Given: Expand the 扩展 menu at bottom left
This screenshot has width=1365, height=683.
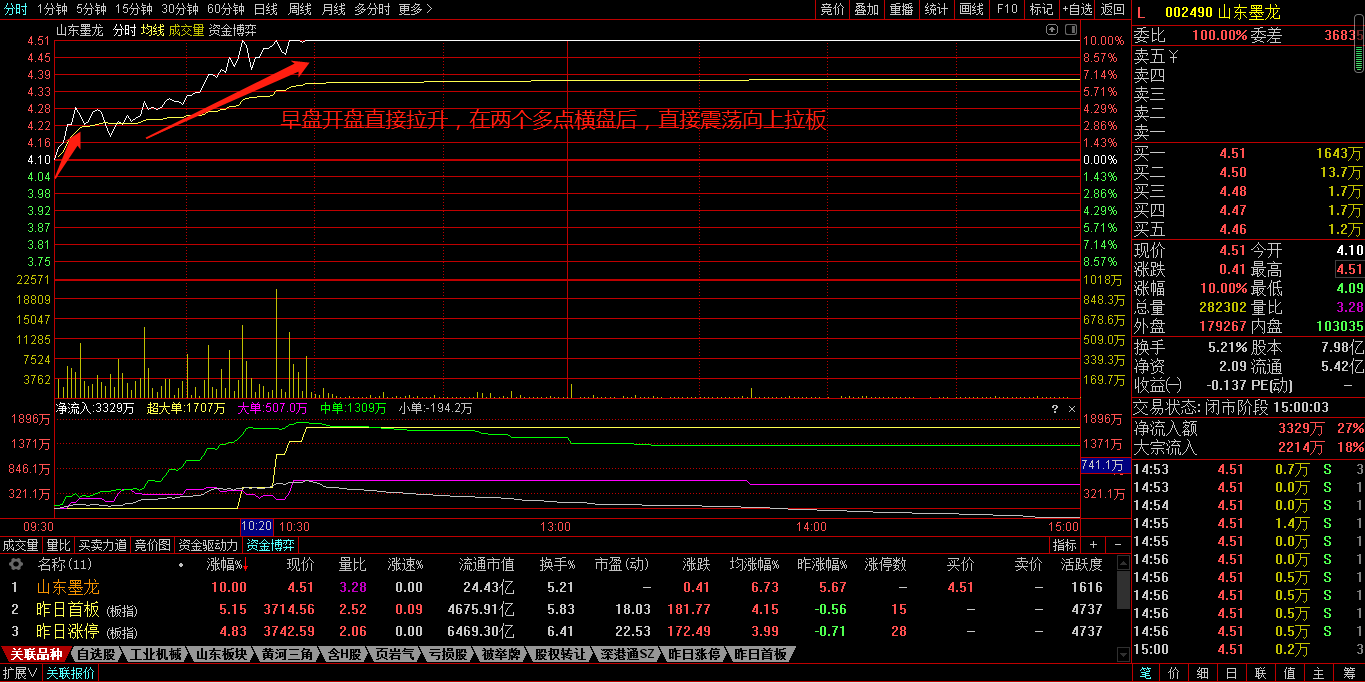Looking at the screenshot, I should 20,673.
